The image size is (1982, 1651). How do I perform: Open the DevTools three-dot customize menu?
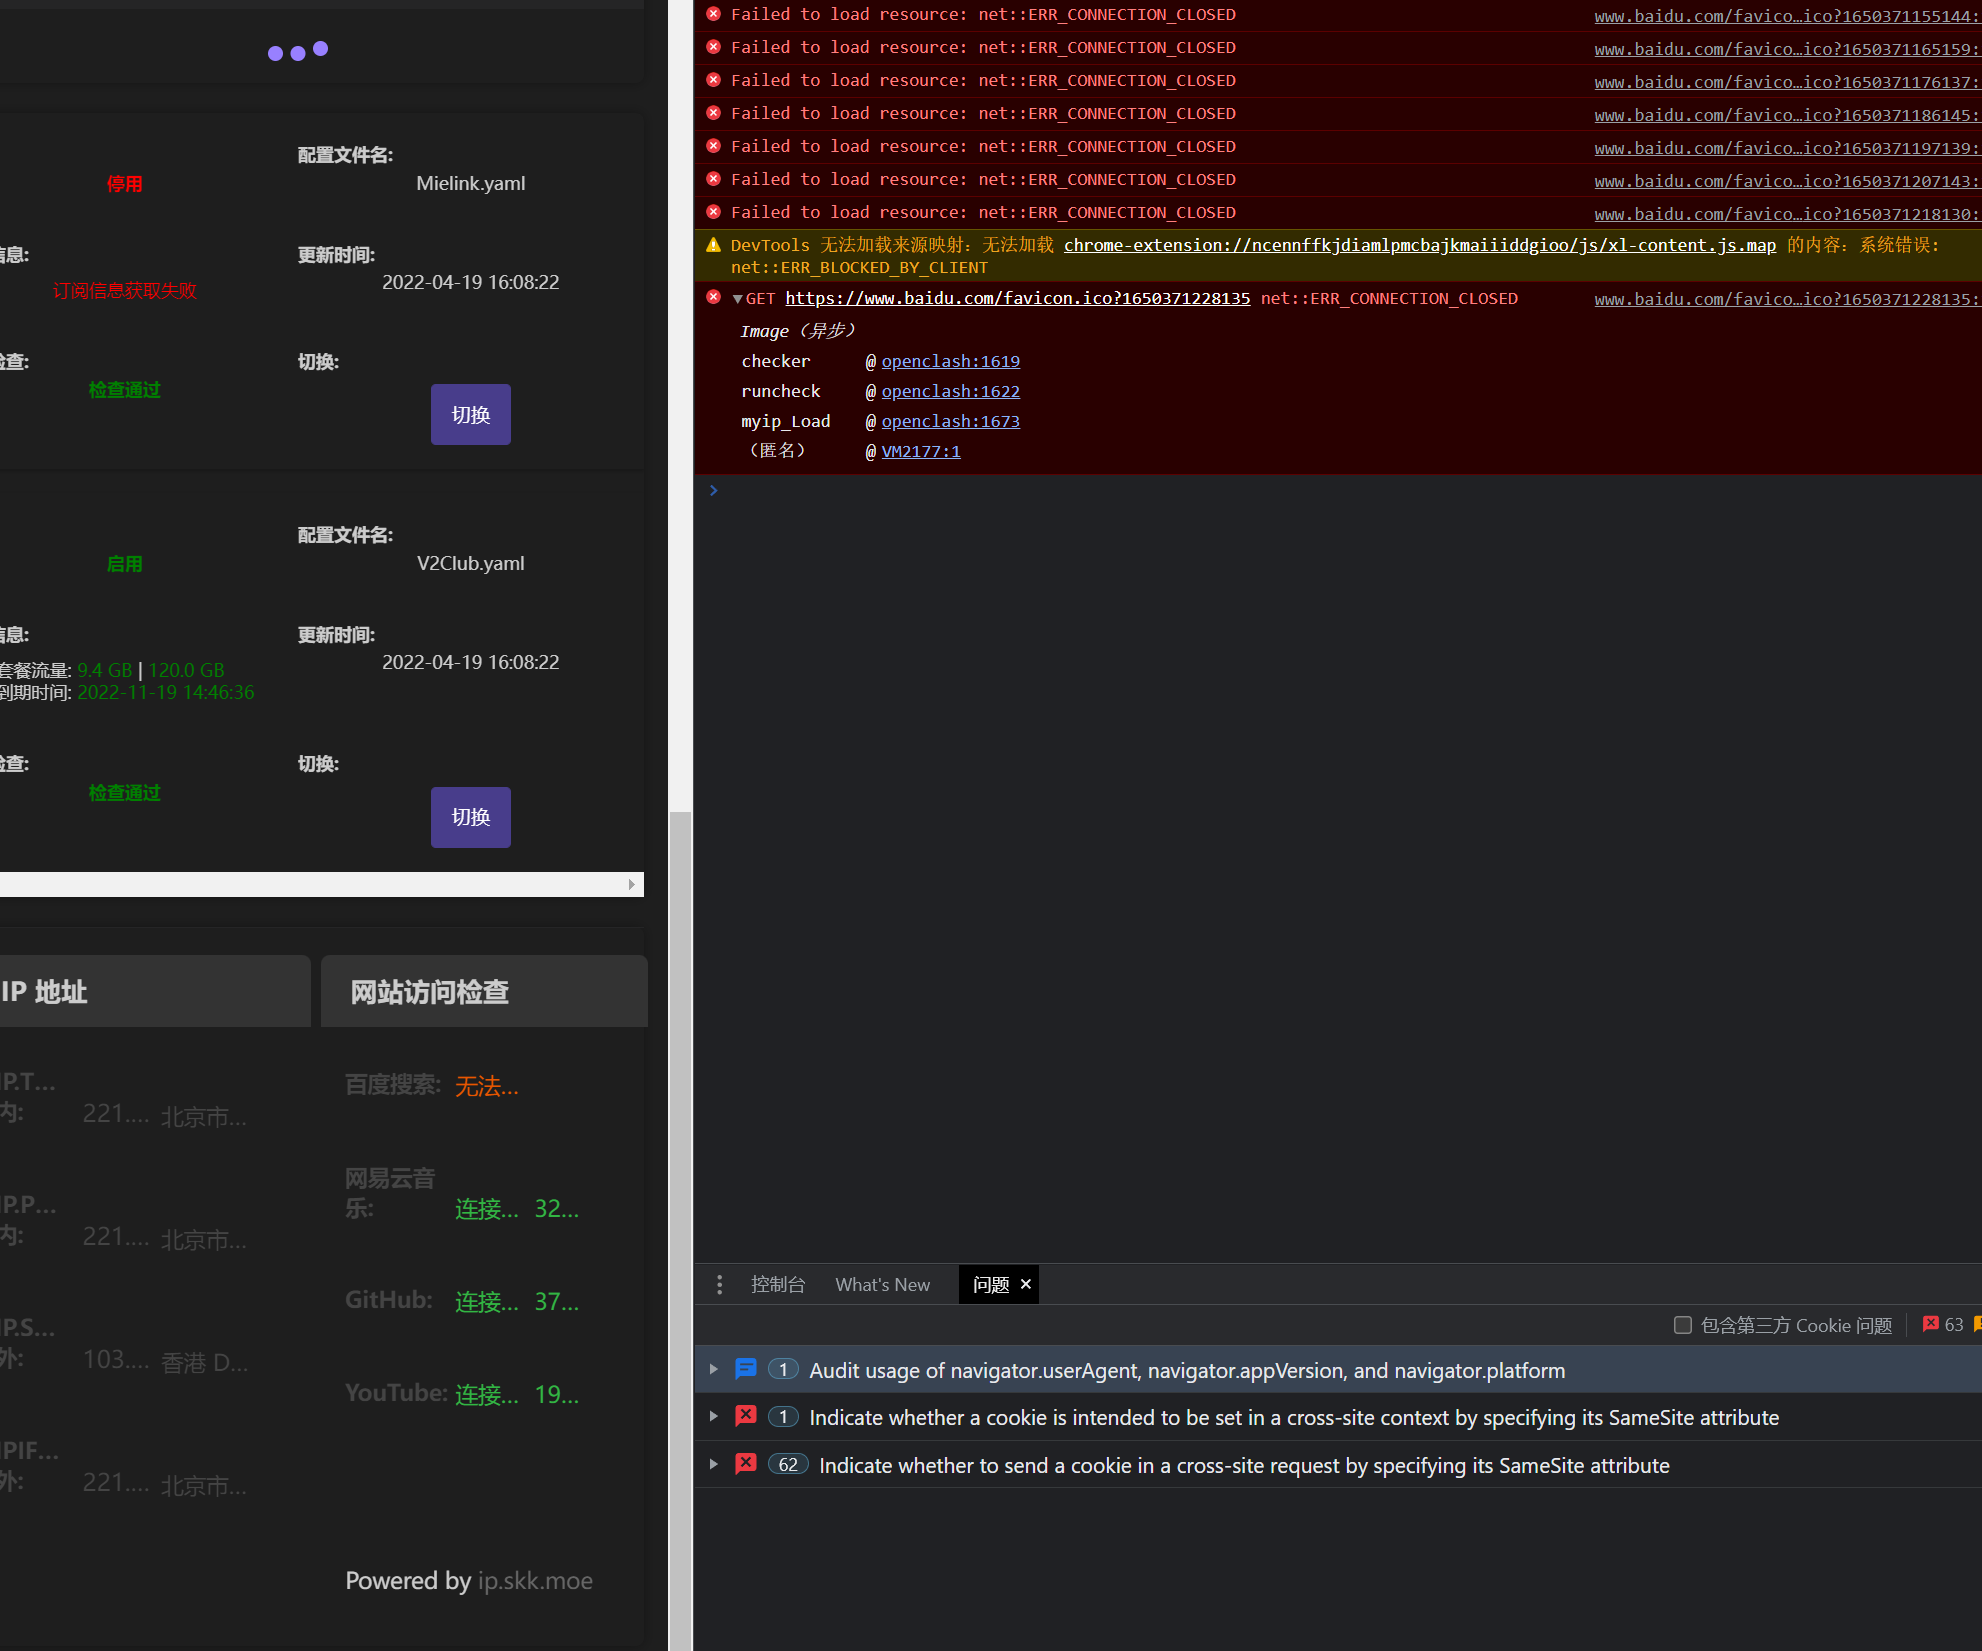pos(720,1284)
